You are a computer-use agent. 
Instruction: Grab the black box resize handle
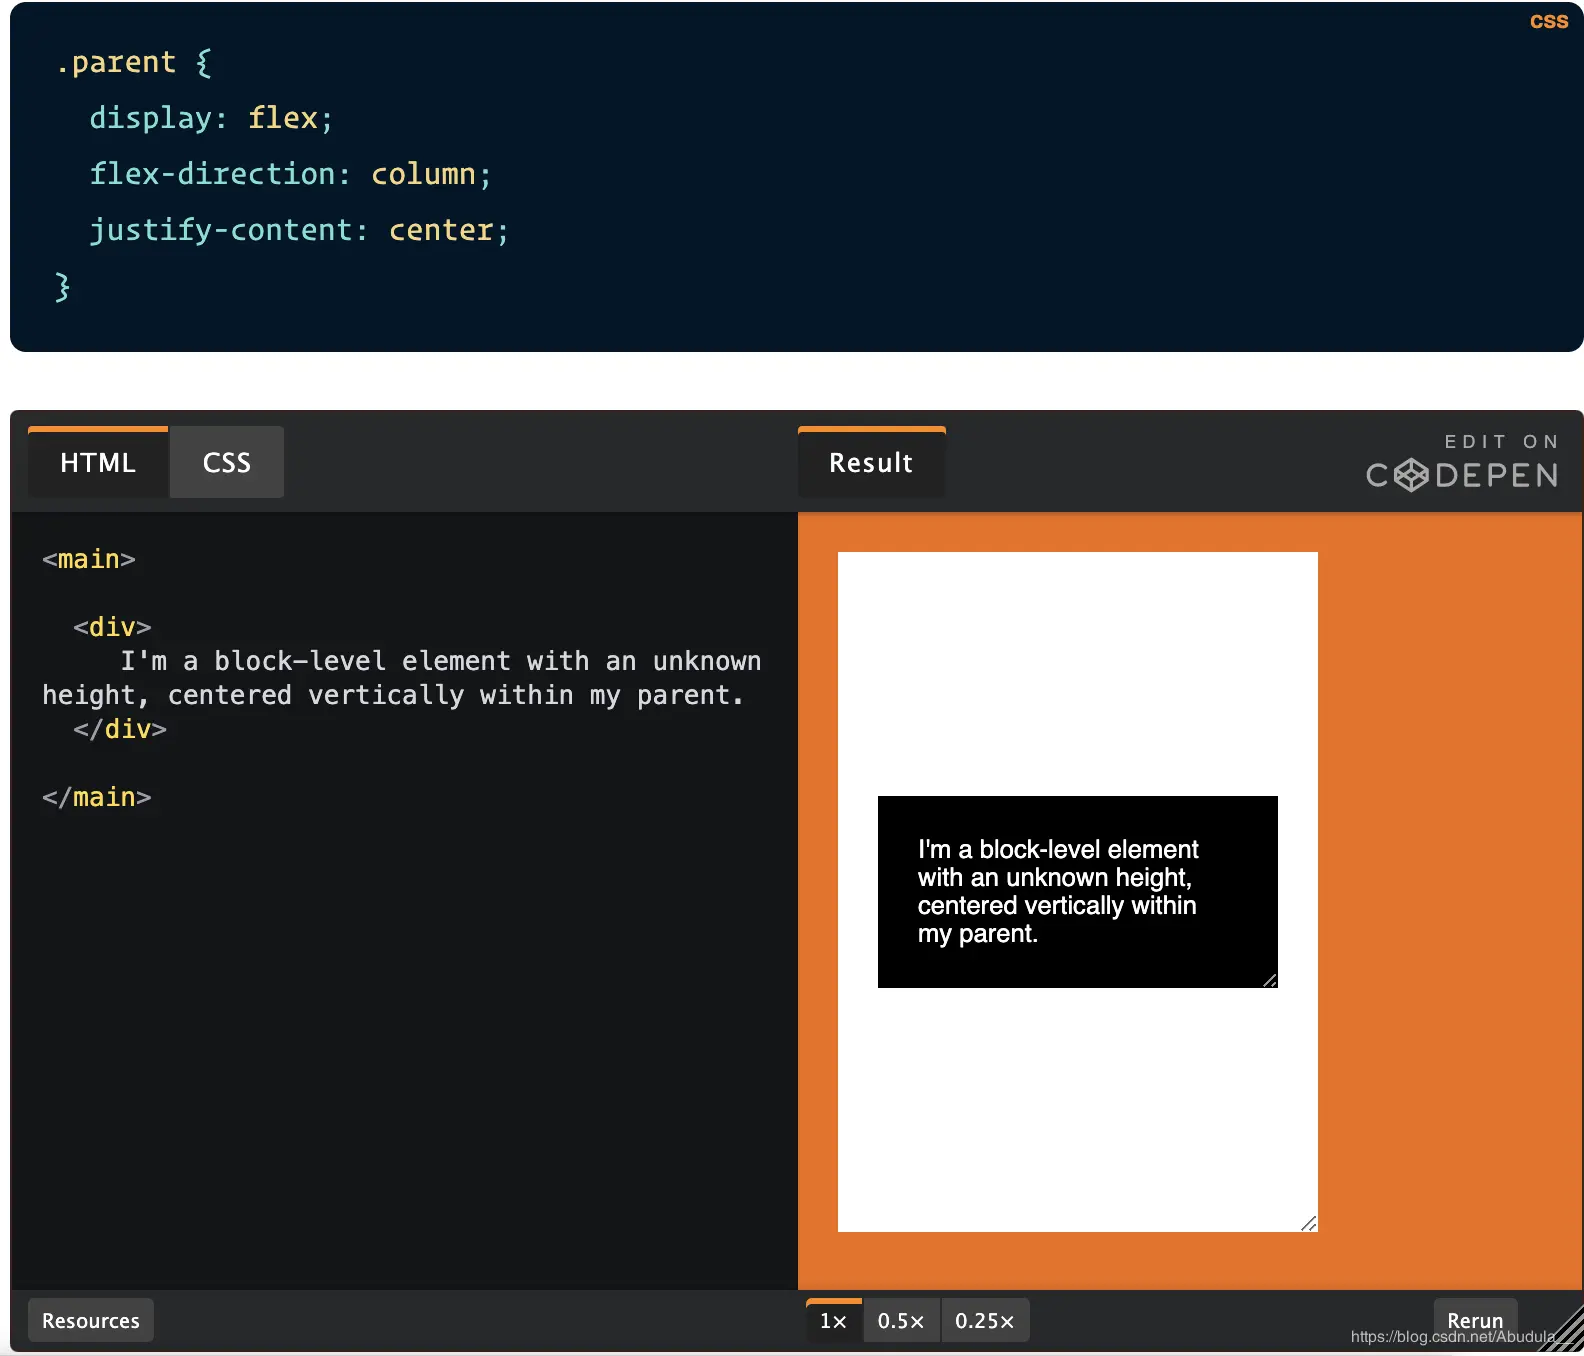tap(1270, 980)
